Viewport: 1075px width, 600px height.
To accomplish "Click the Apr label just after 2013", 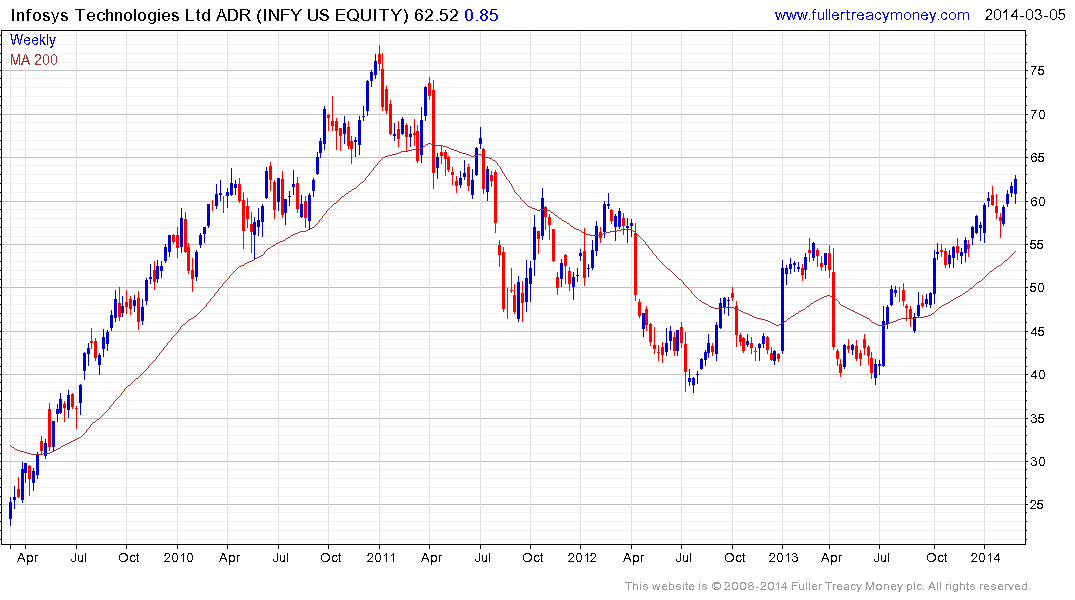I will pyautogui.click(x=832, y=557).
